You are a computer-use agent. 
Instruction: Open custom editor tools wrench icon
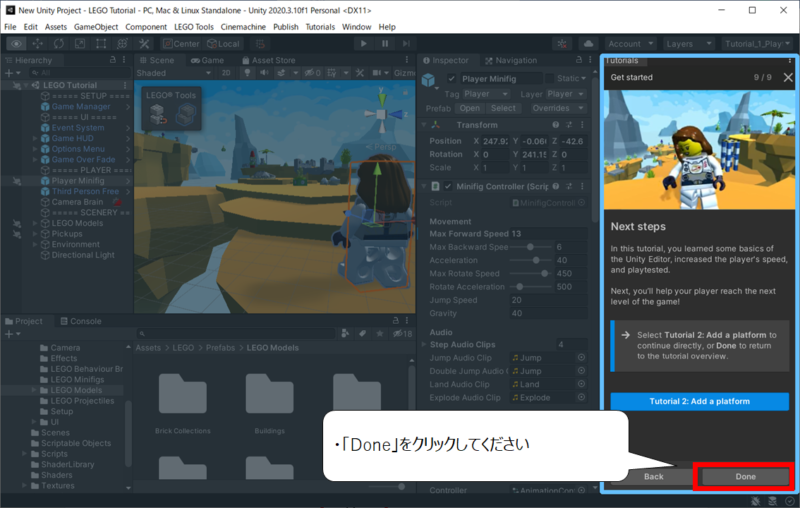click(144, 44)
